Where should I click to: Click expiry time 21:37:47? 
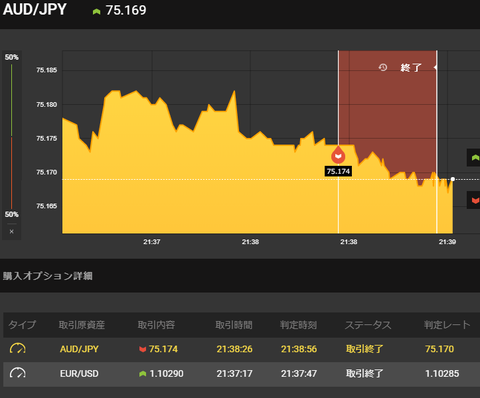pyautogui.click(x=299, y=374)
